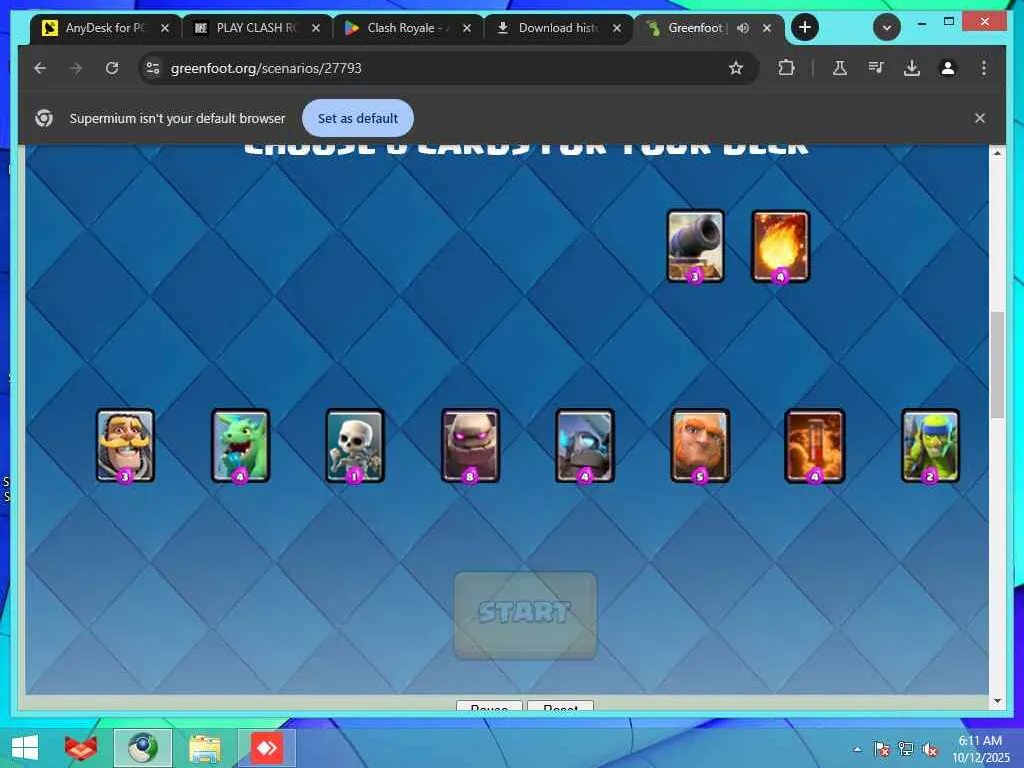The width and height of the screenshot is (1024, 768).
Task: Select the Cannon card
Action: (x=696, y=246)
